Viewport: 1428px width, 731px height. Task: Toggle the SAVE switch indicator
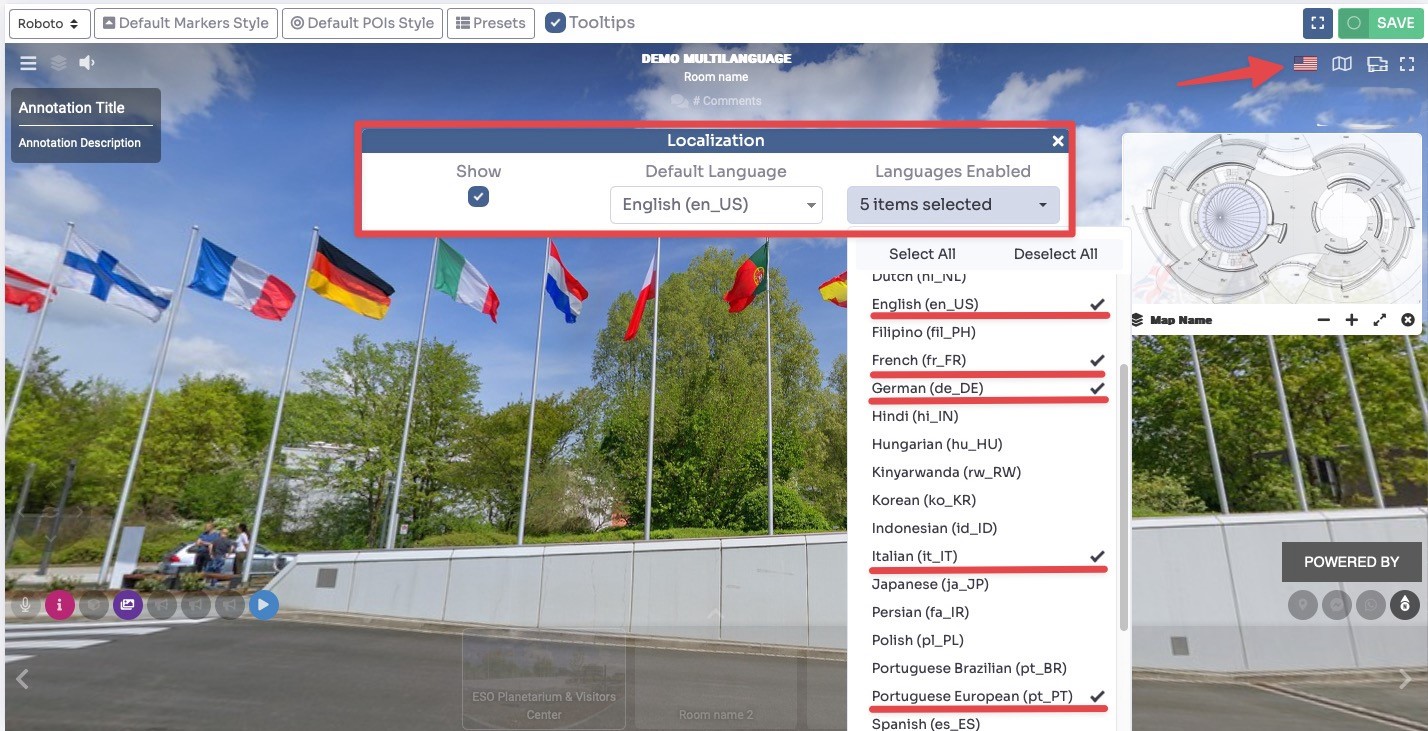(x=1354, y=23)
